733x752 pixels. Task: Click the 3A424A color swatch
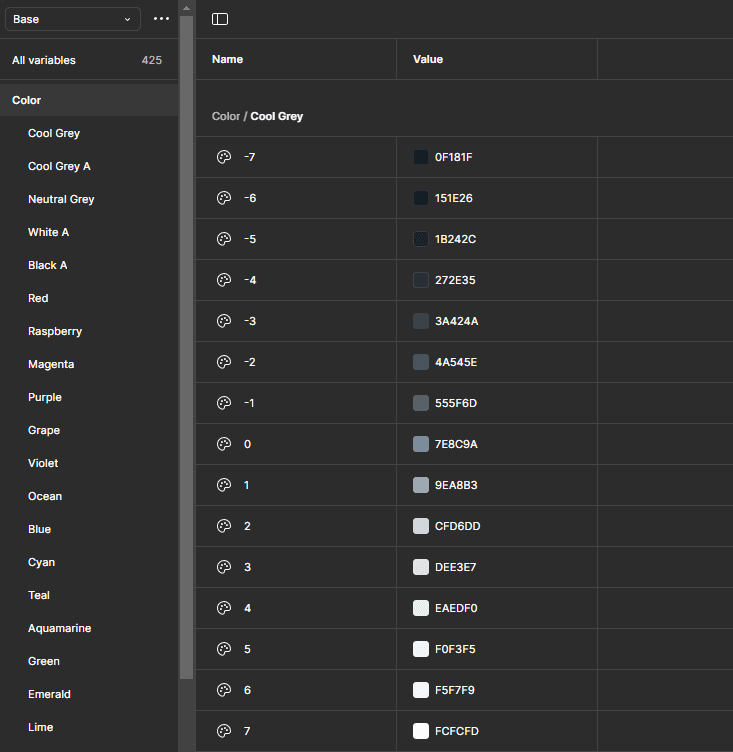pos(421,321)
